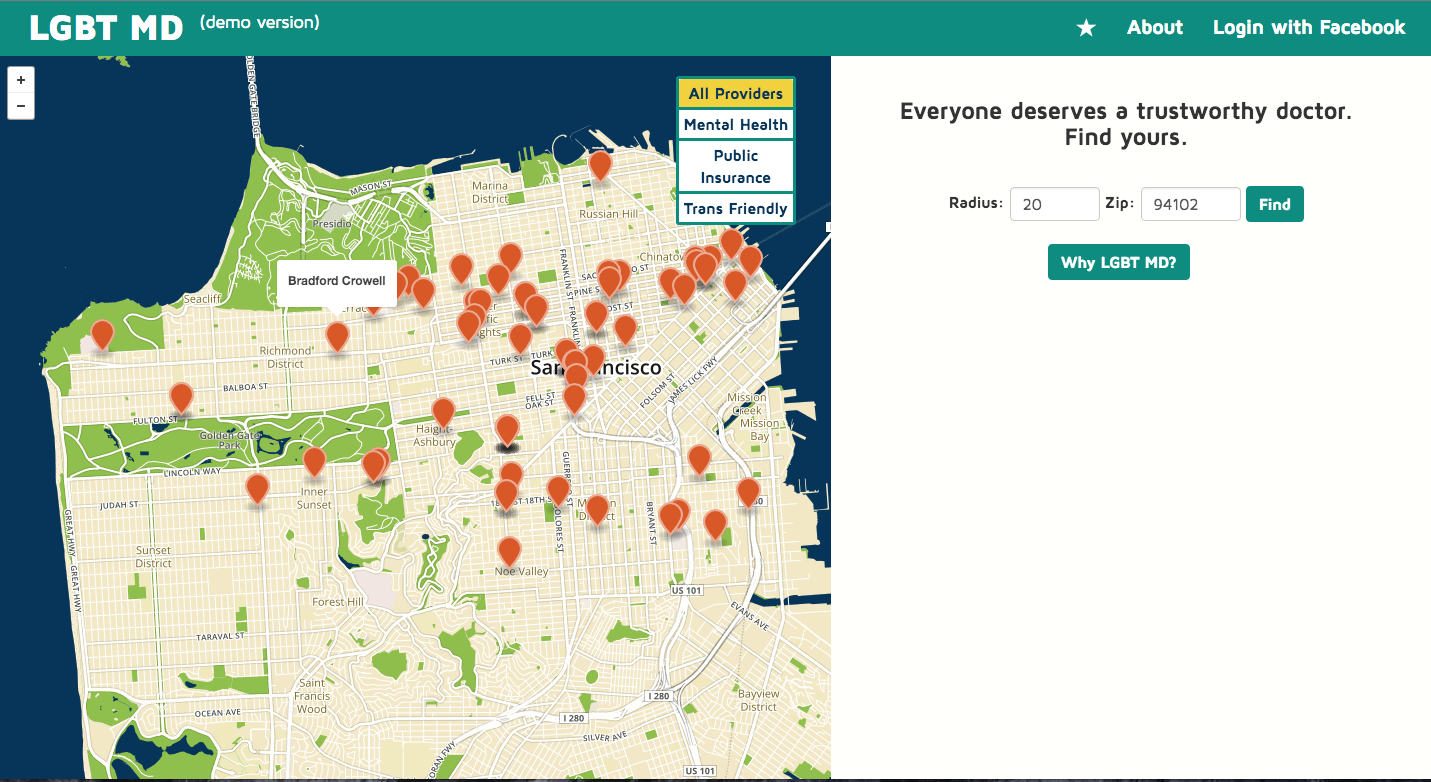Select the marker over the Guerrero St label
This screenshot has width=1431, height=782.
pyautogui.click(x=558, y=491)
